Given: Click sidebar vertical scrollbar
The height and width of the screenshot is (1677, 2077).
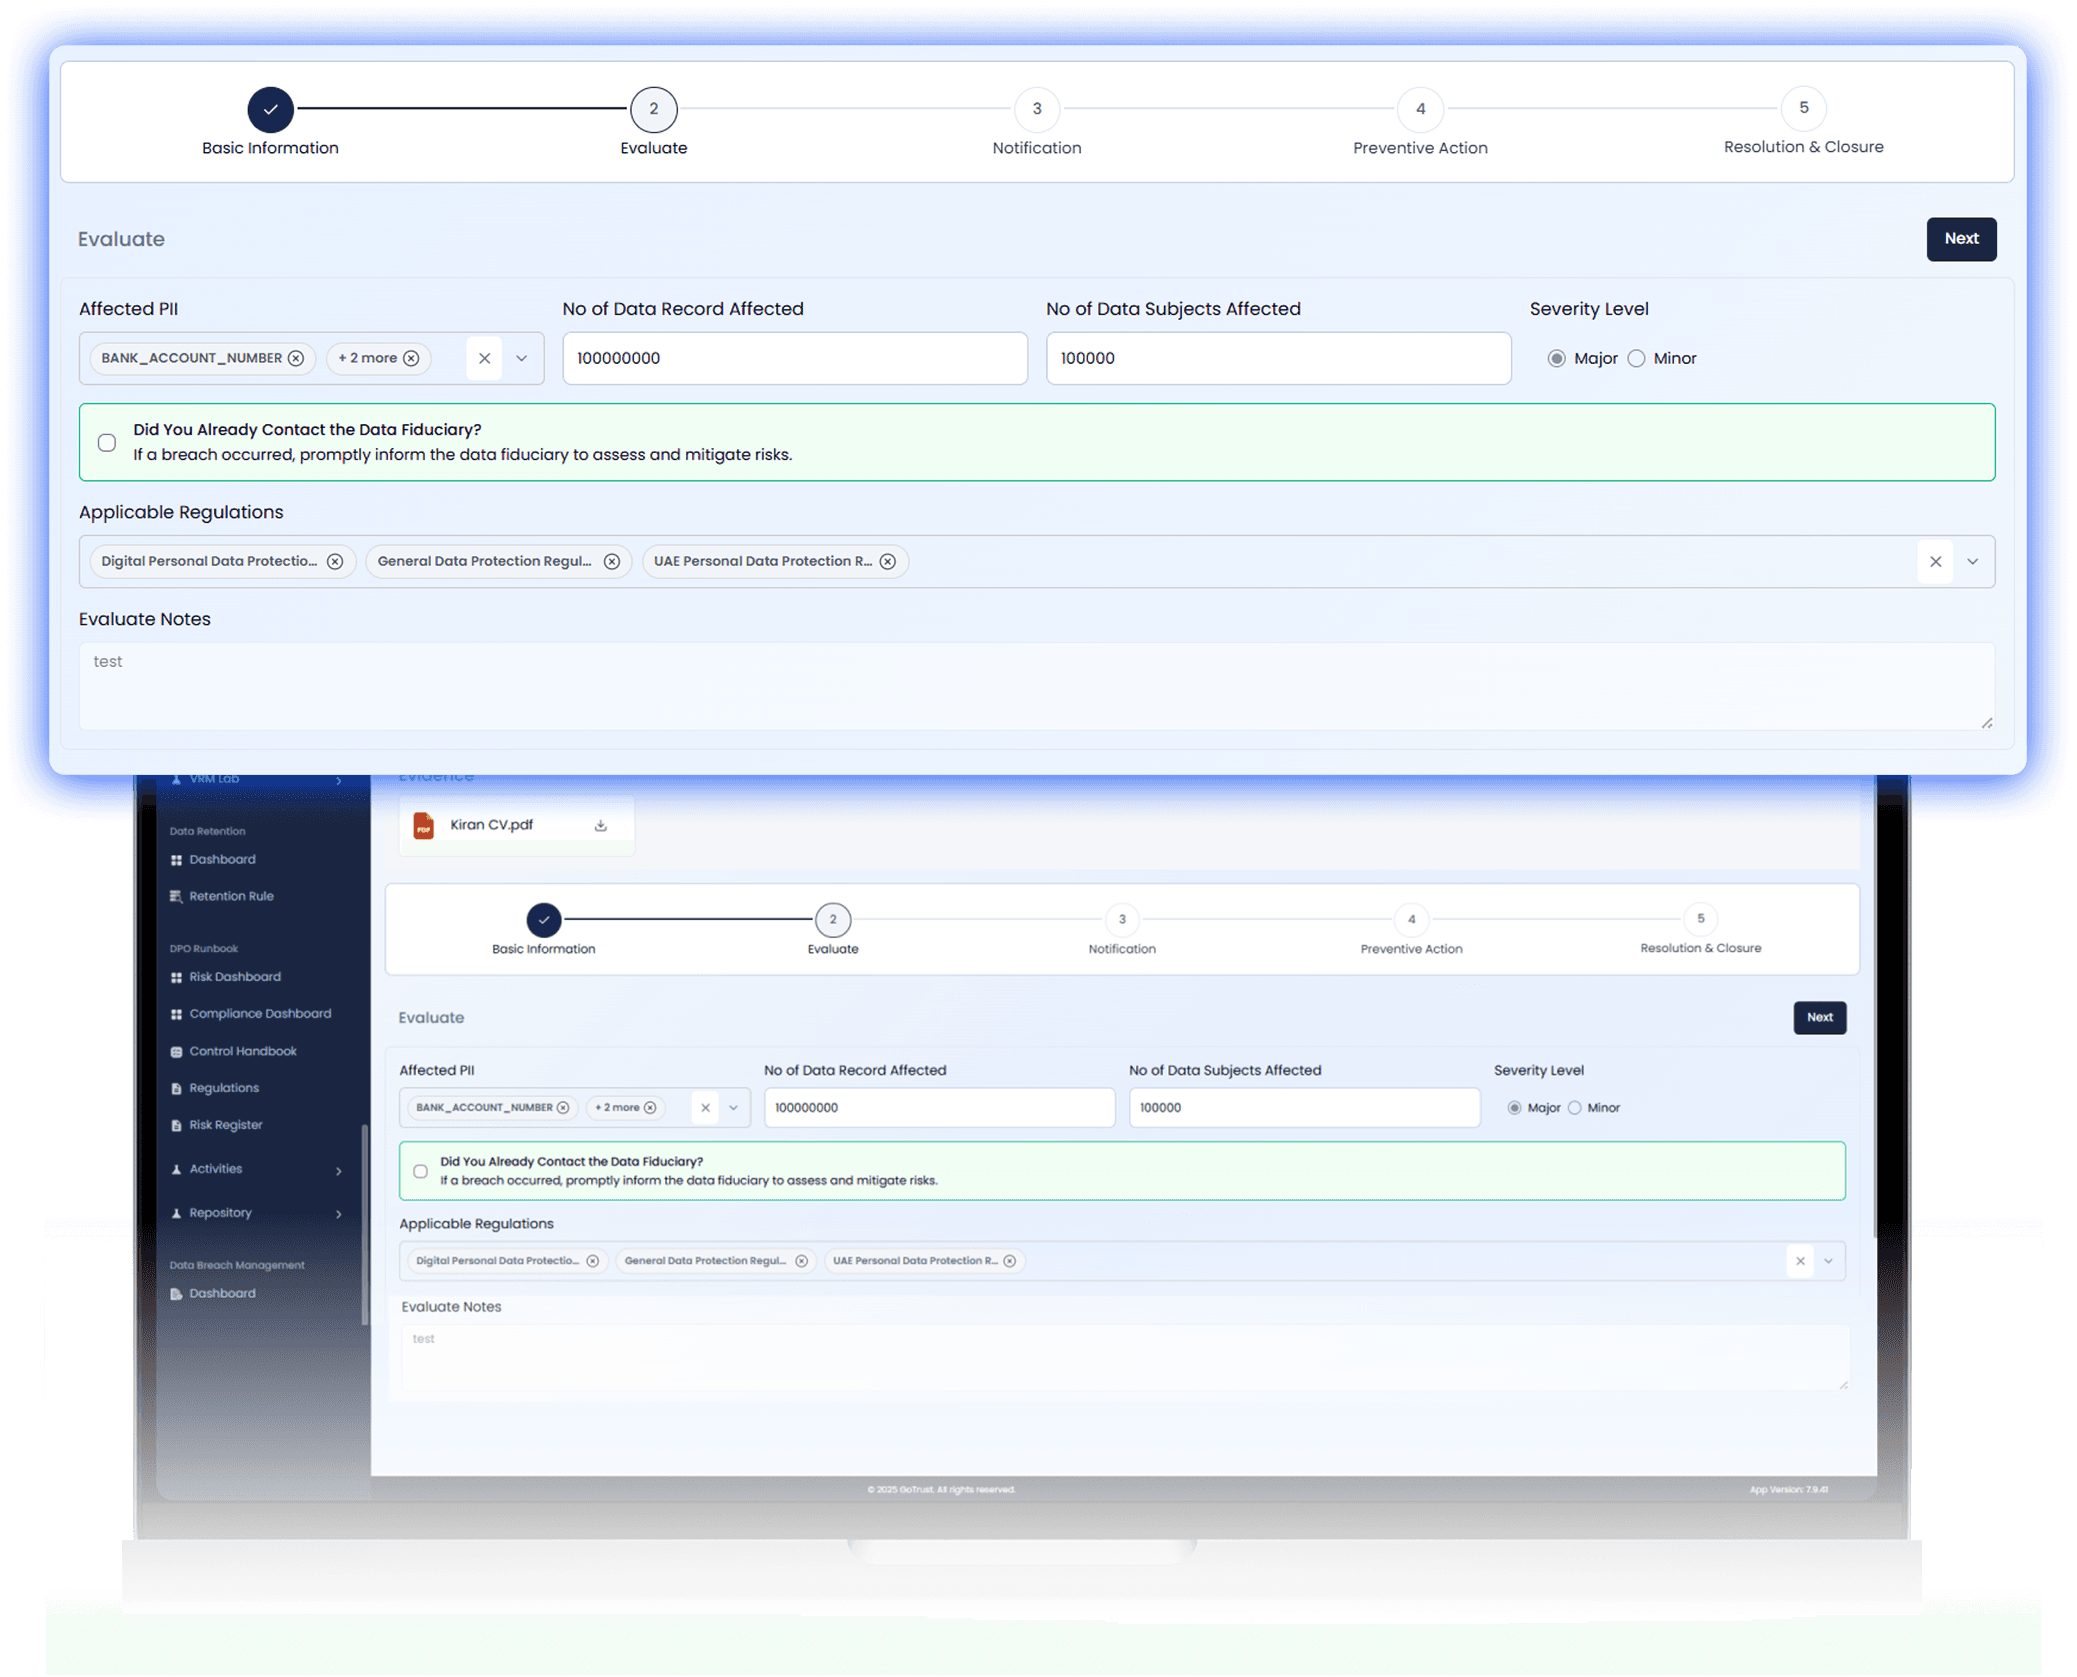Looking at the screenshot, I should pos(365,1225).
